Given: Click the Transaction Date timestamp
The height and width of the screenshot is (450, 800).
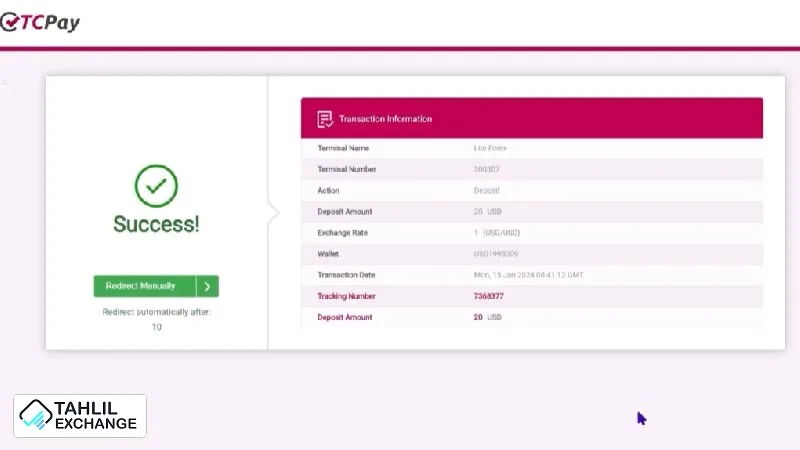Looking at the screenshot, I should pyautogui.click(x=529, y=275).
